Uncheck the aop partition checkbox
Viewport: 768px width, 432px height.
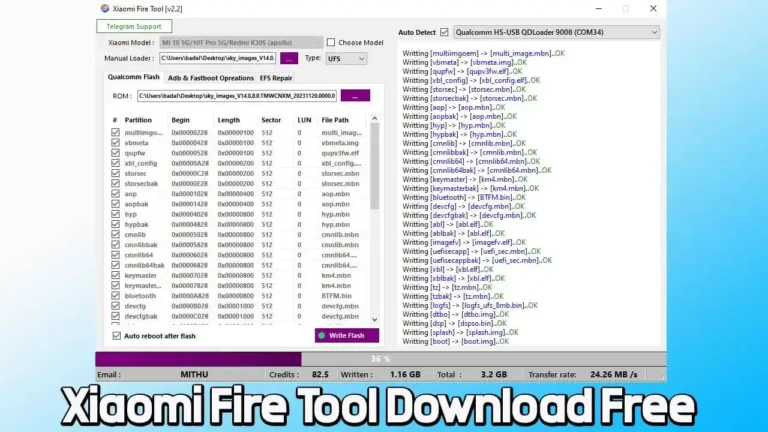(115, 193)
